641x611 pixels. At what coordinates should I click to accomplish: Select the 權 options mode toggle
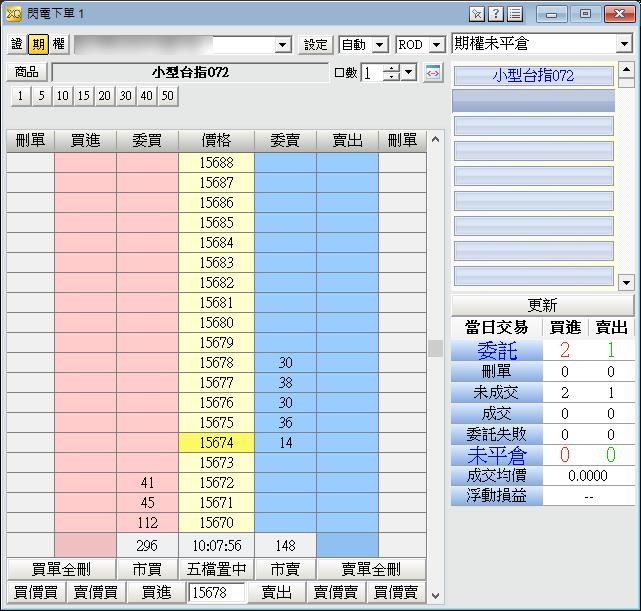59,44
